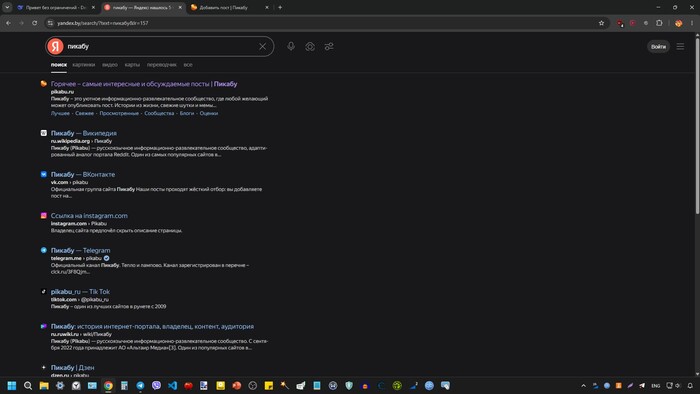Select the 'карты' search tab
700x394 pixels.
132,65
